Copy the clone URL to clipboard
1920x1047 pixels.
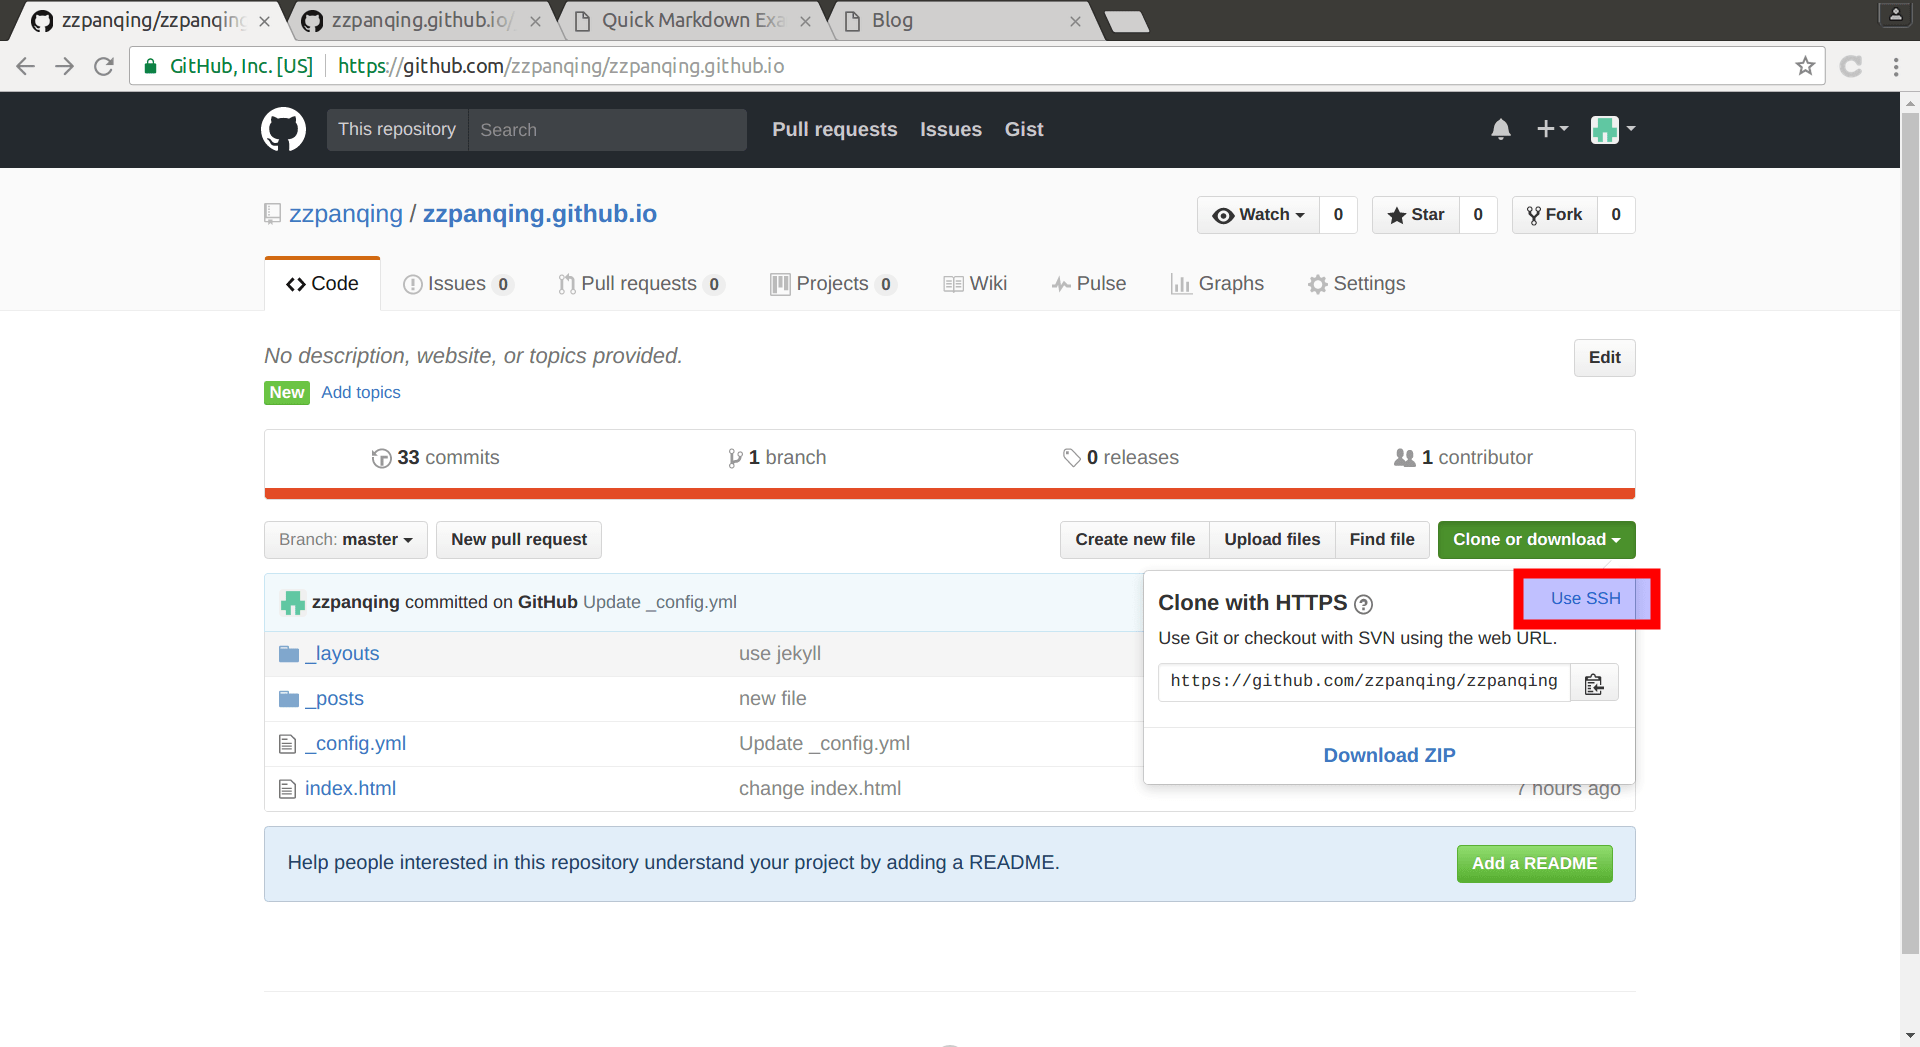[1594, 683]
